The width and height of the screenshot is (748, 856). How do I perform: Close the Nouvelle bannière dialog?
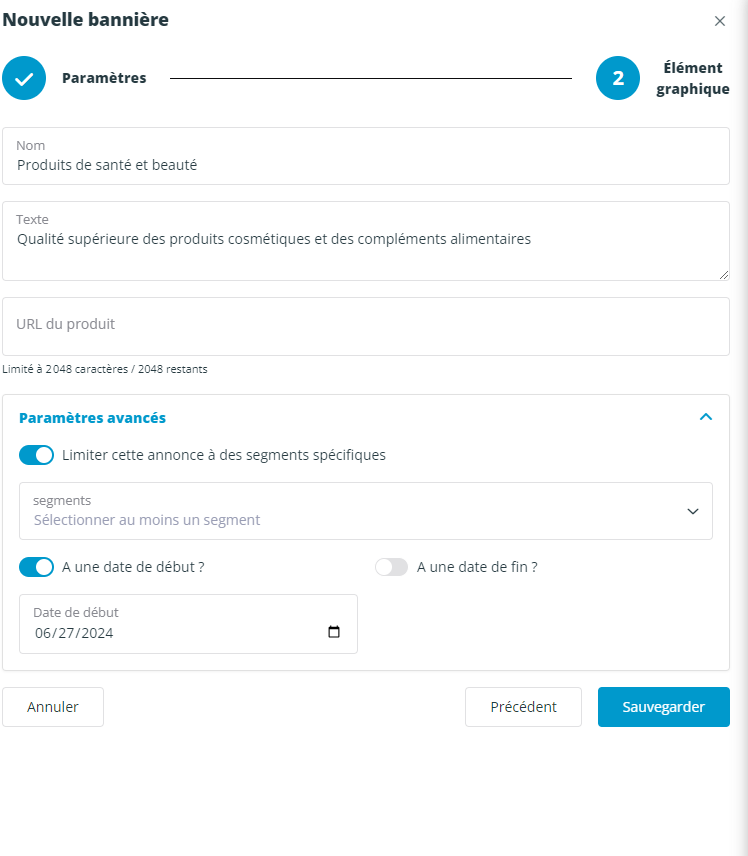(720, 21)
